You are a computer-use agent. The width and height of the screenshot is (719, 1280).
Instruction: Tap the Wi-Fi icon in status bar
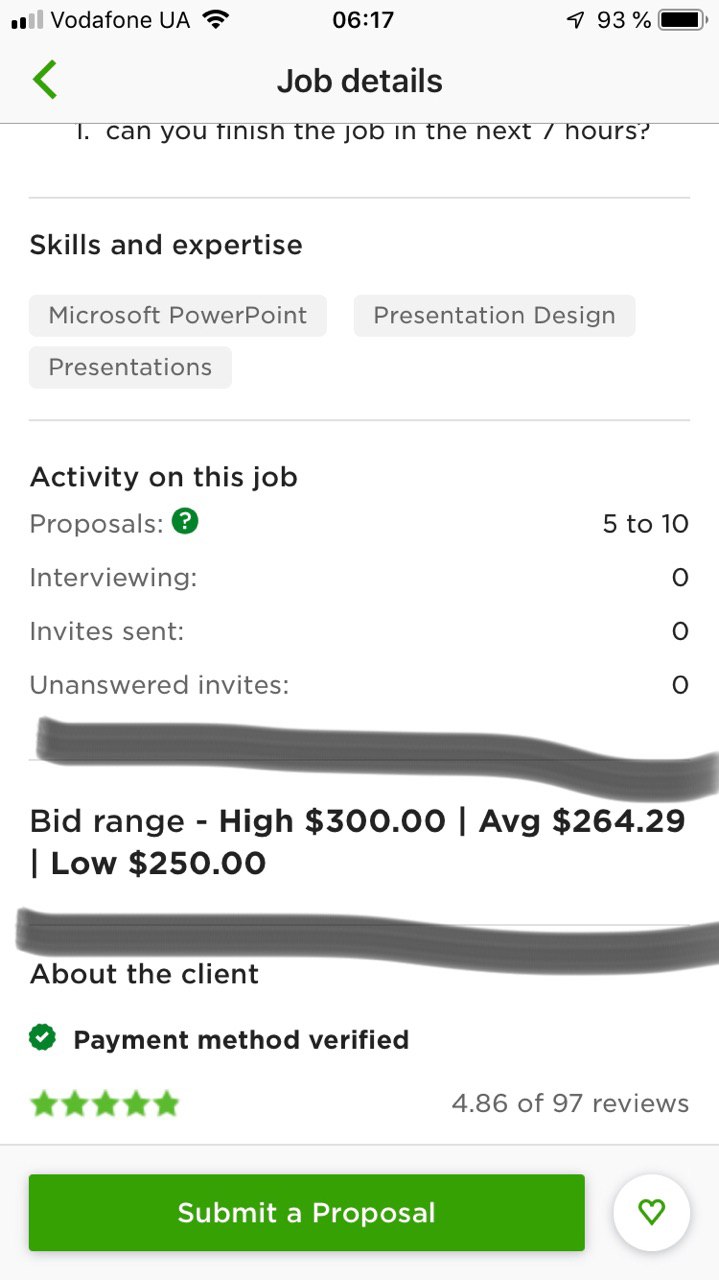coord(214,20)
